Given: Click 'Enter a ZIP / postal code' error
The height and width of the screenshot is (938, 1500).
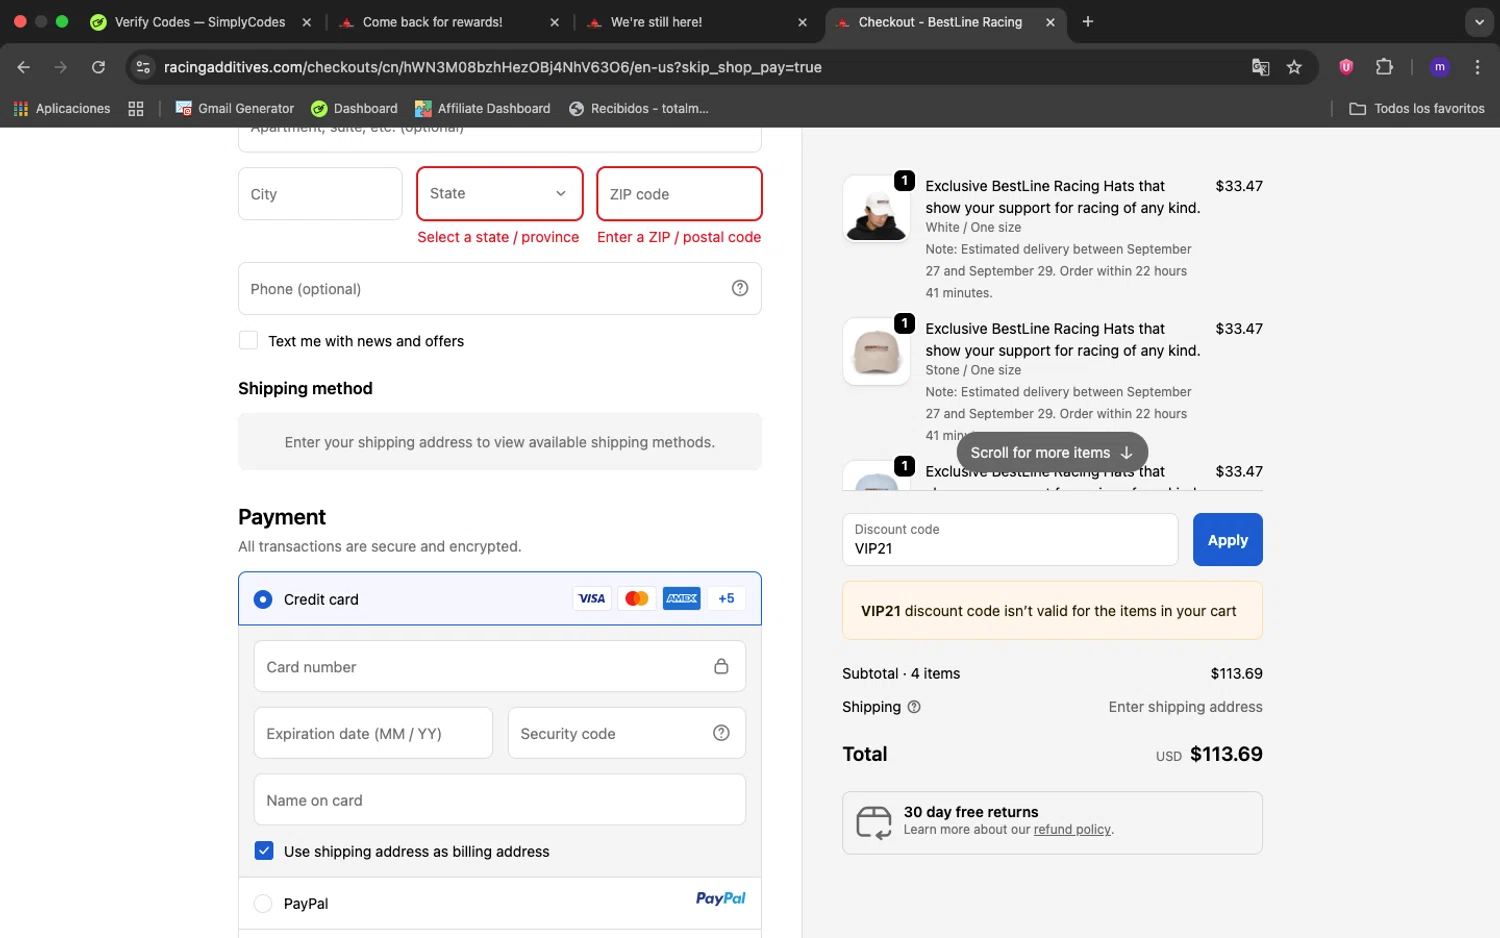Looking at the screenshot, I should [x=679, y=237].
